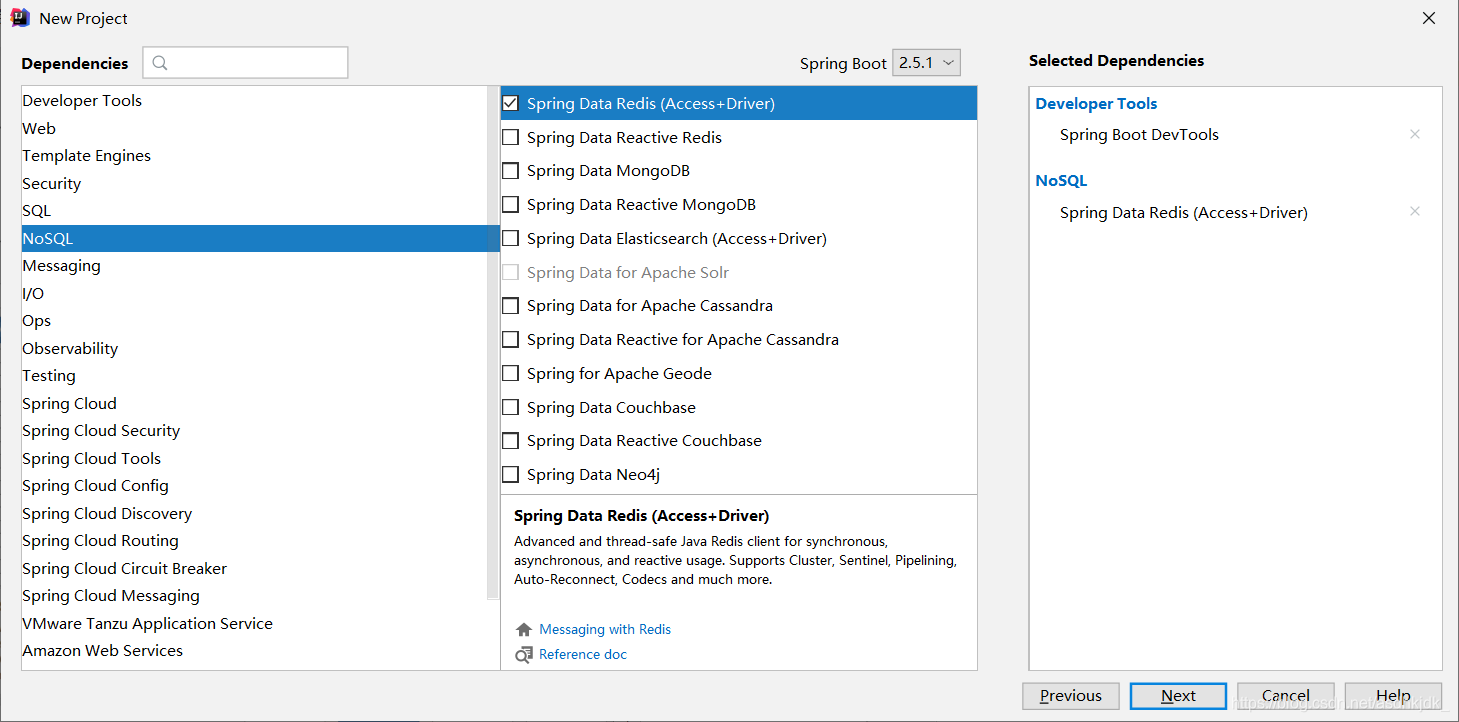
Task: Check Spring Data Neo4j
Action: coord(511,475)
